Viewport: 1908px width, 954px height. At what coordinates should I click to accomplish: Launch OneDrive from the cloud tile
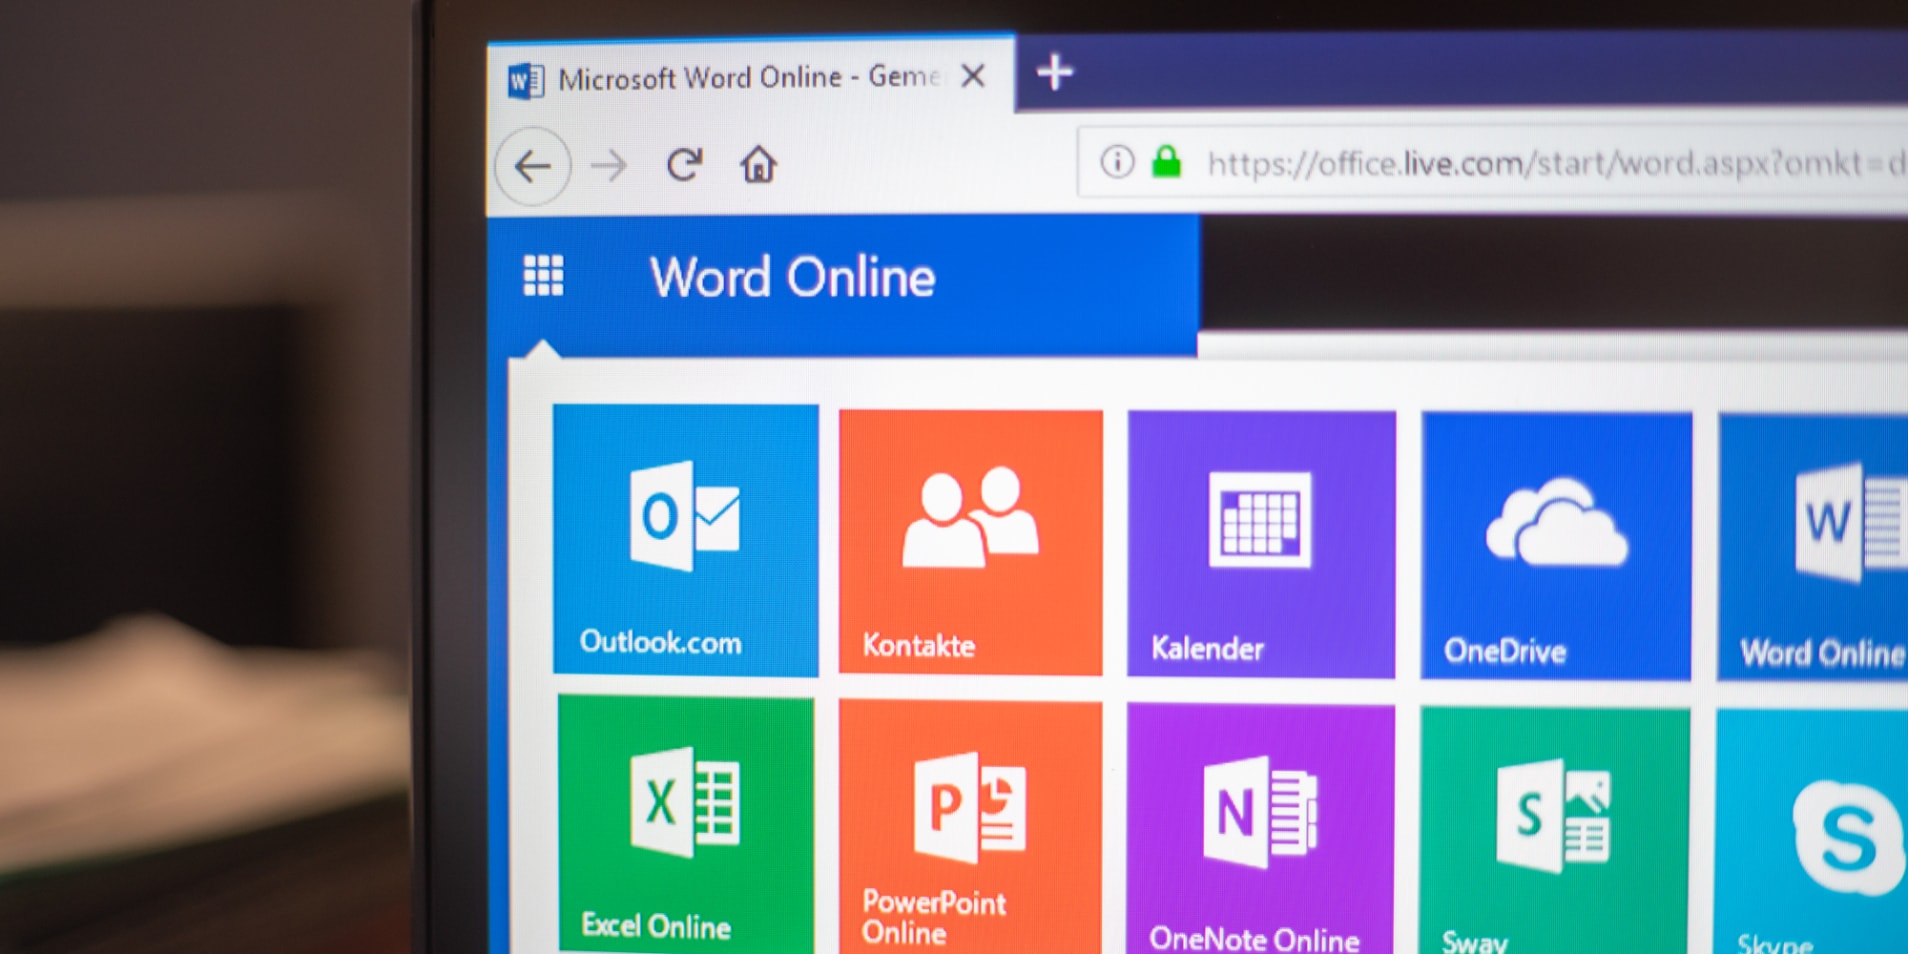(x=1556, y=546)
